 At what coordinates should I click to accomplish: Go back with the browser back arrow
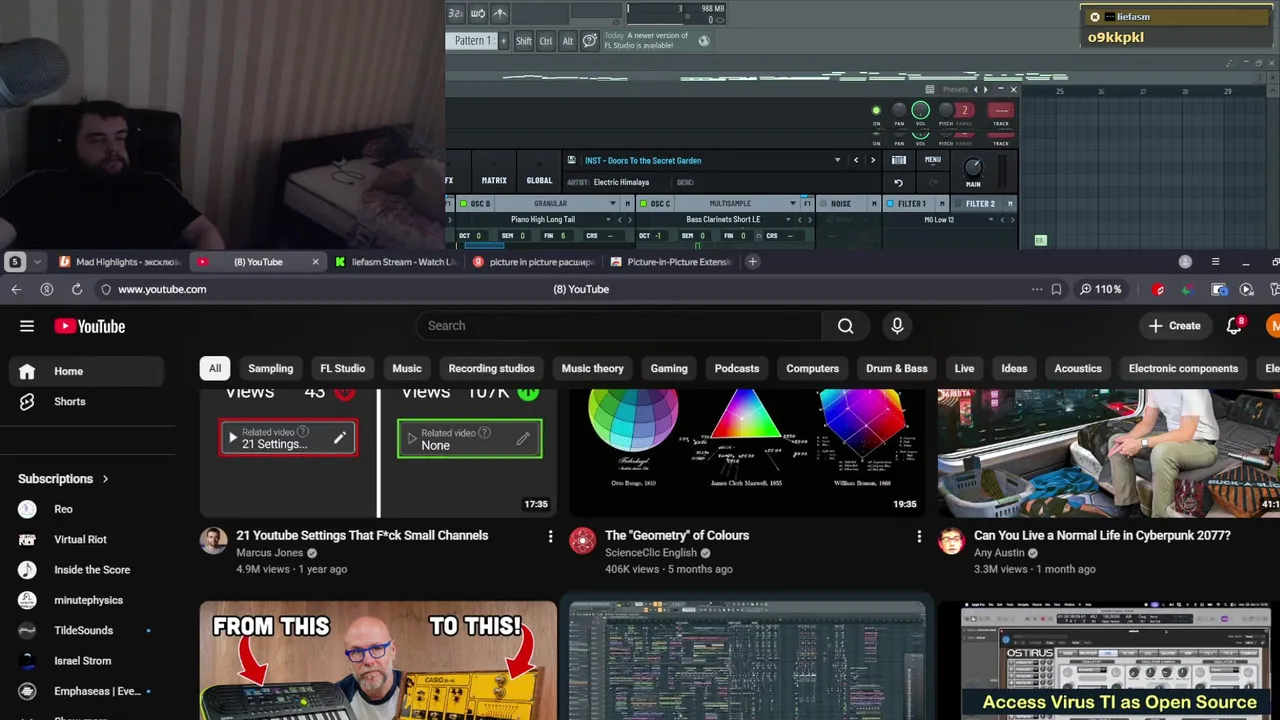pyautogui.click(x=16, y=289)
